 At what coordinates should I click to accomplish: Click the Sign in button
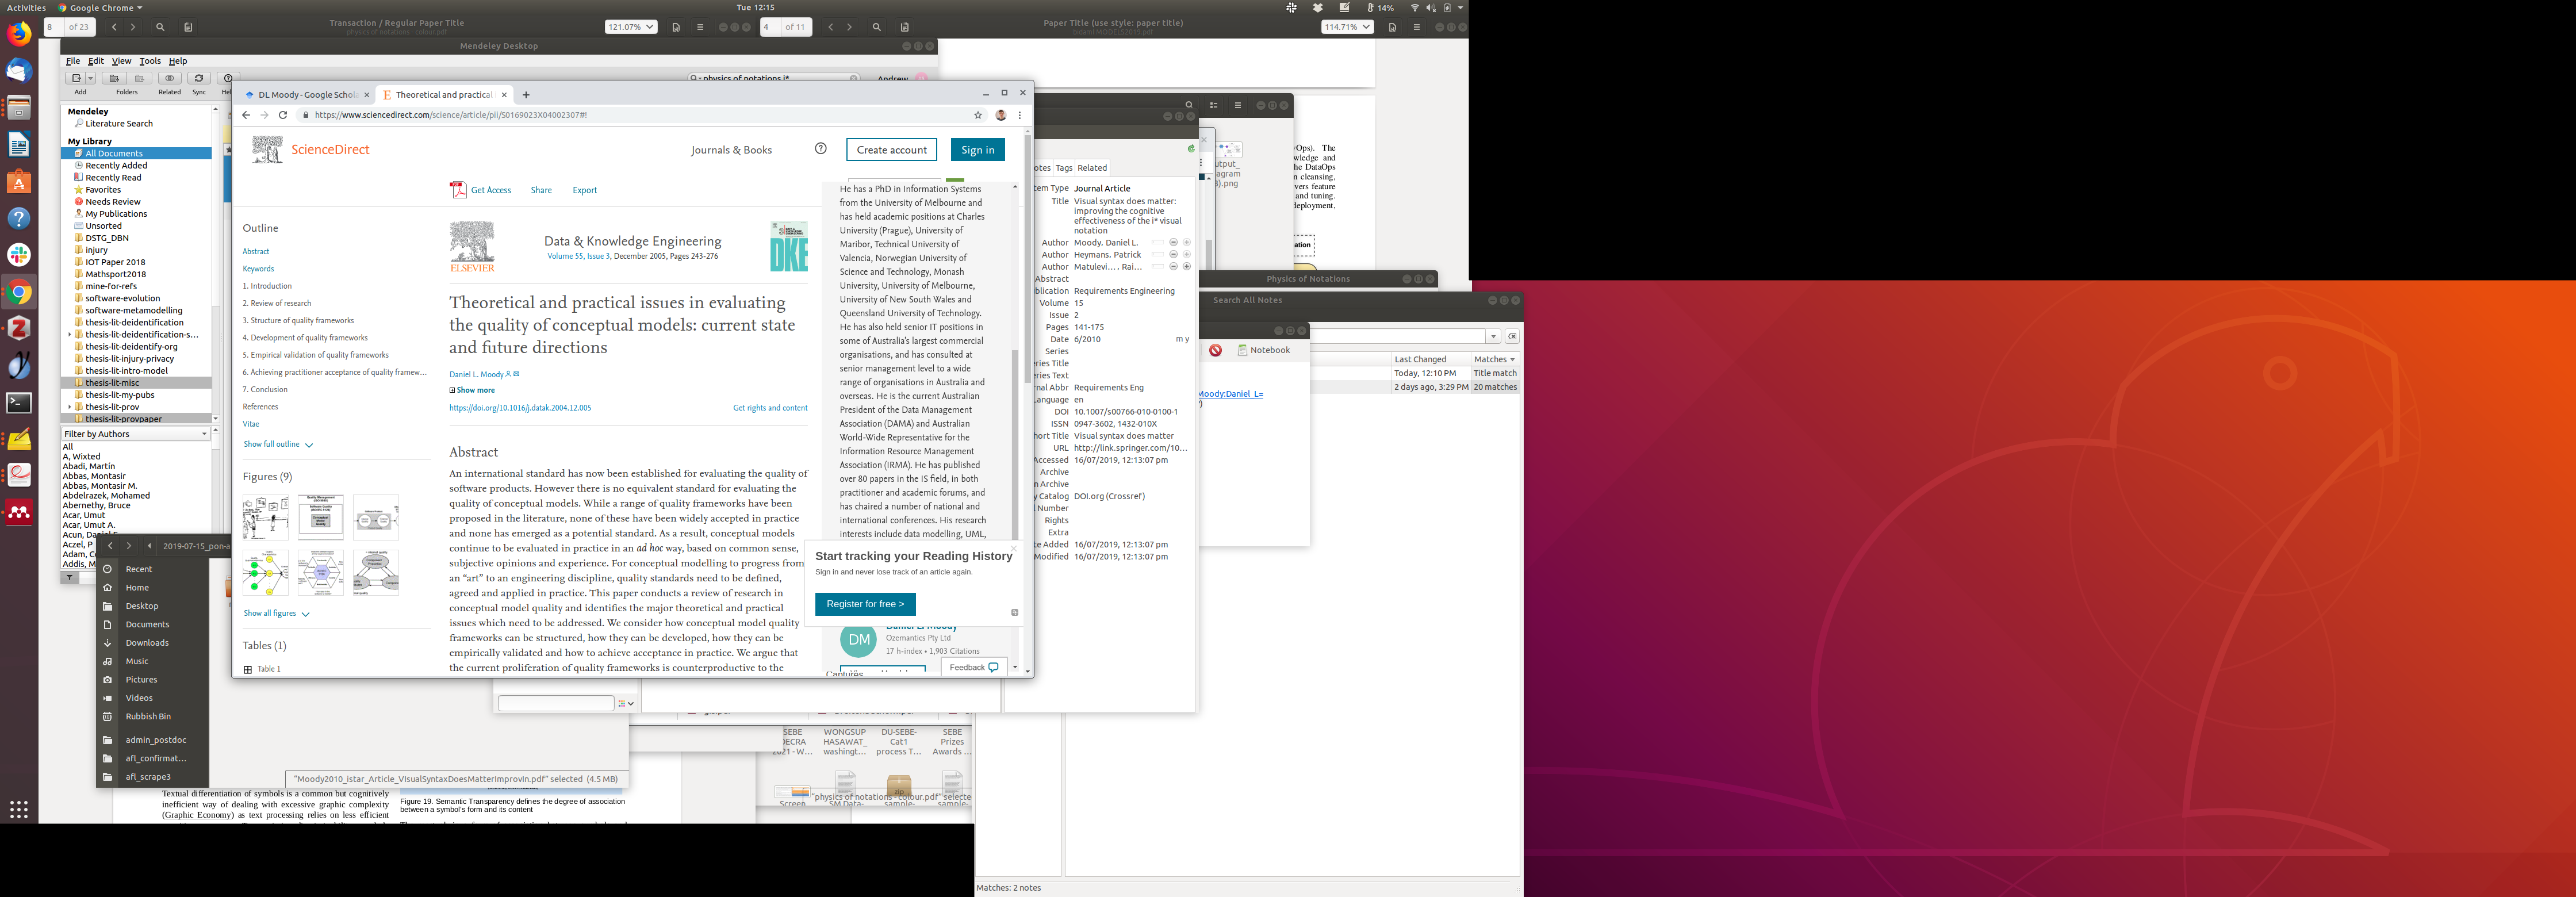(x=977, y=150)
